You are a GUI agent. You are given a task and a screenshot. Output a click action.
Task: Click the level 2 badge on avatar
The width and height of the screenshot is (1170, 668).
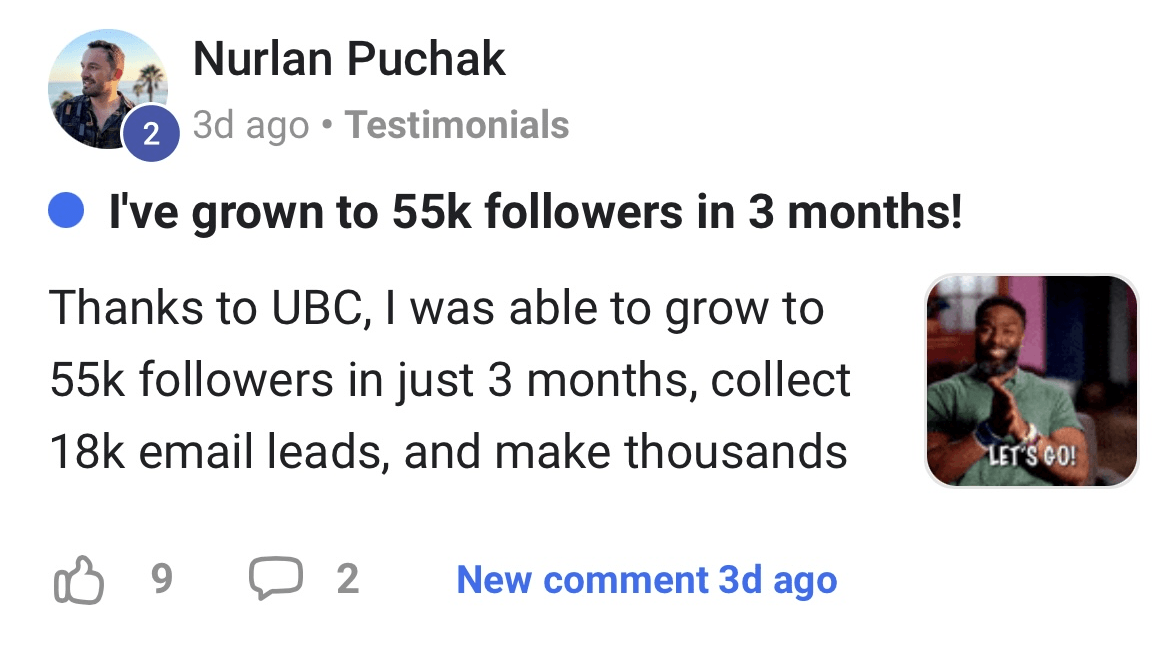(x=151, y=134)
